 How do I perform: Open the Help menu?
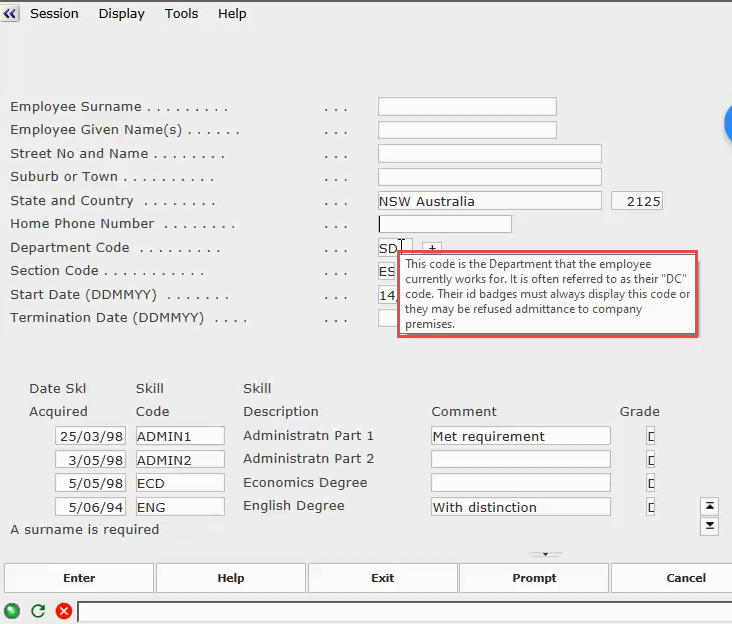click(232, 14)
